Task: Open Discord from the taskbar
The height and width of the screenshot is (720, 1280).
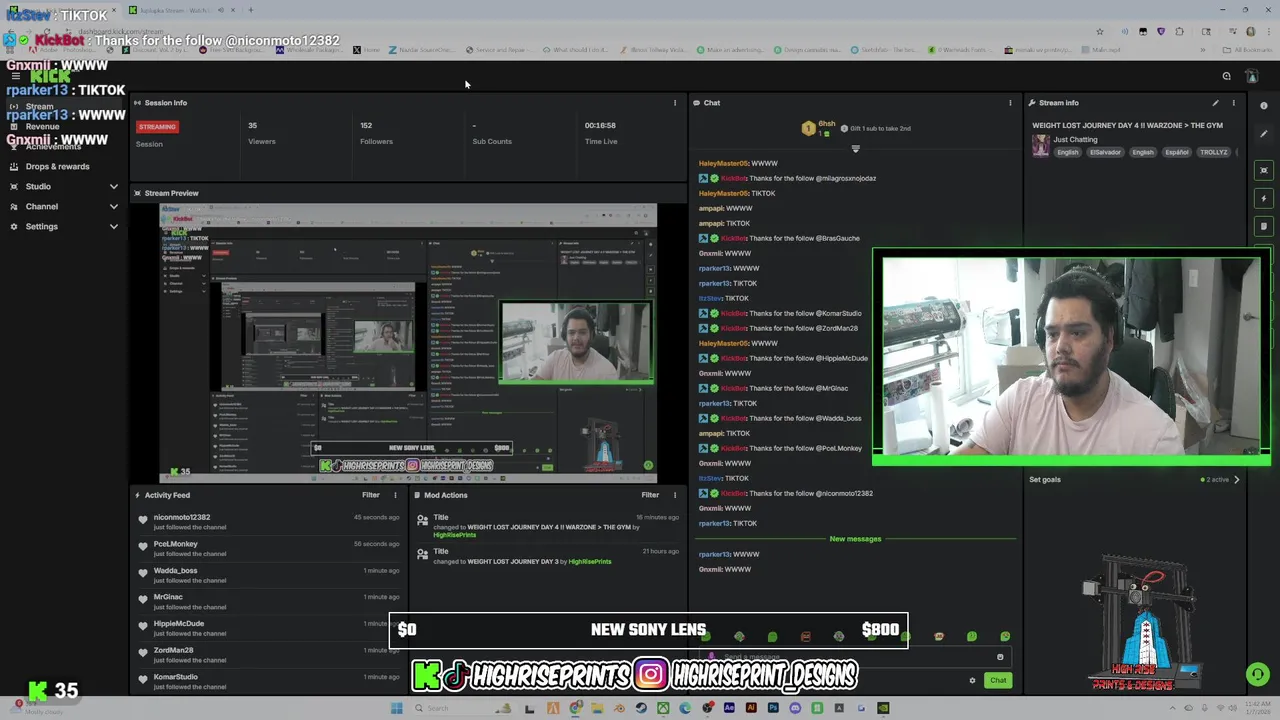Action: click(x=795, y=708)
